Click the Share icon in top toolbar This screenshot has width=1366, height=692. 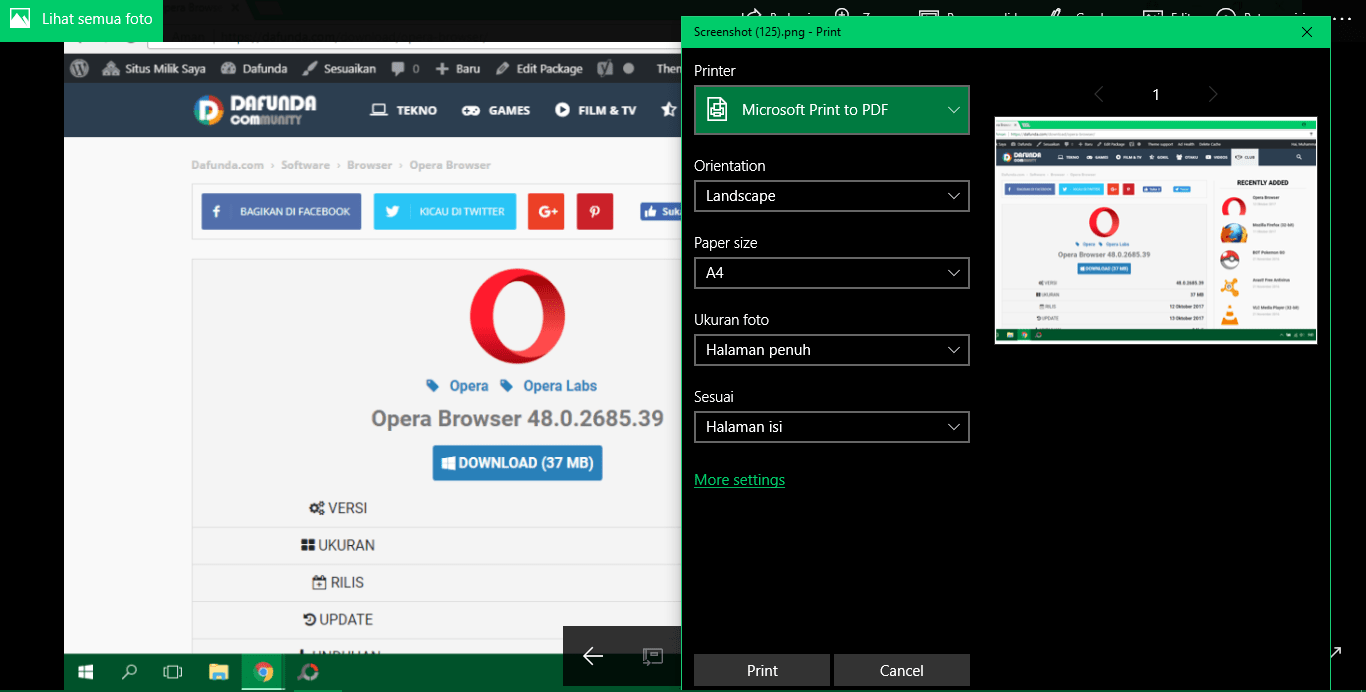[x=752, y=14]
